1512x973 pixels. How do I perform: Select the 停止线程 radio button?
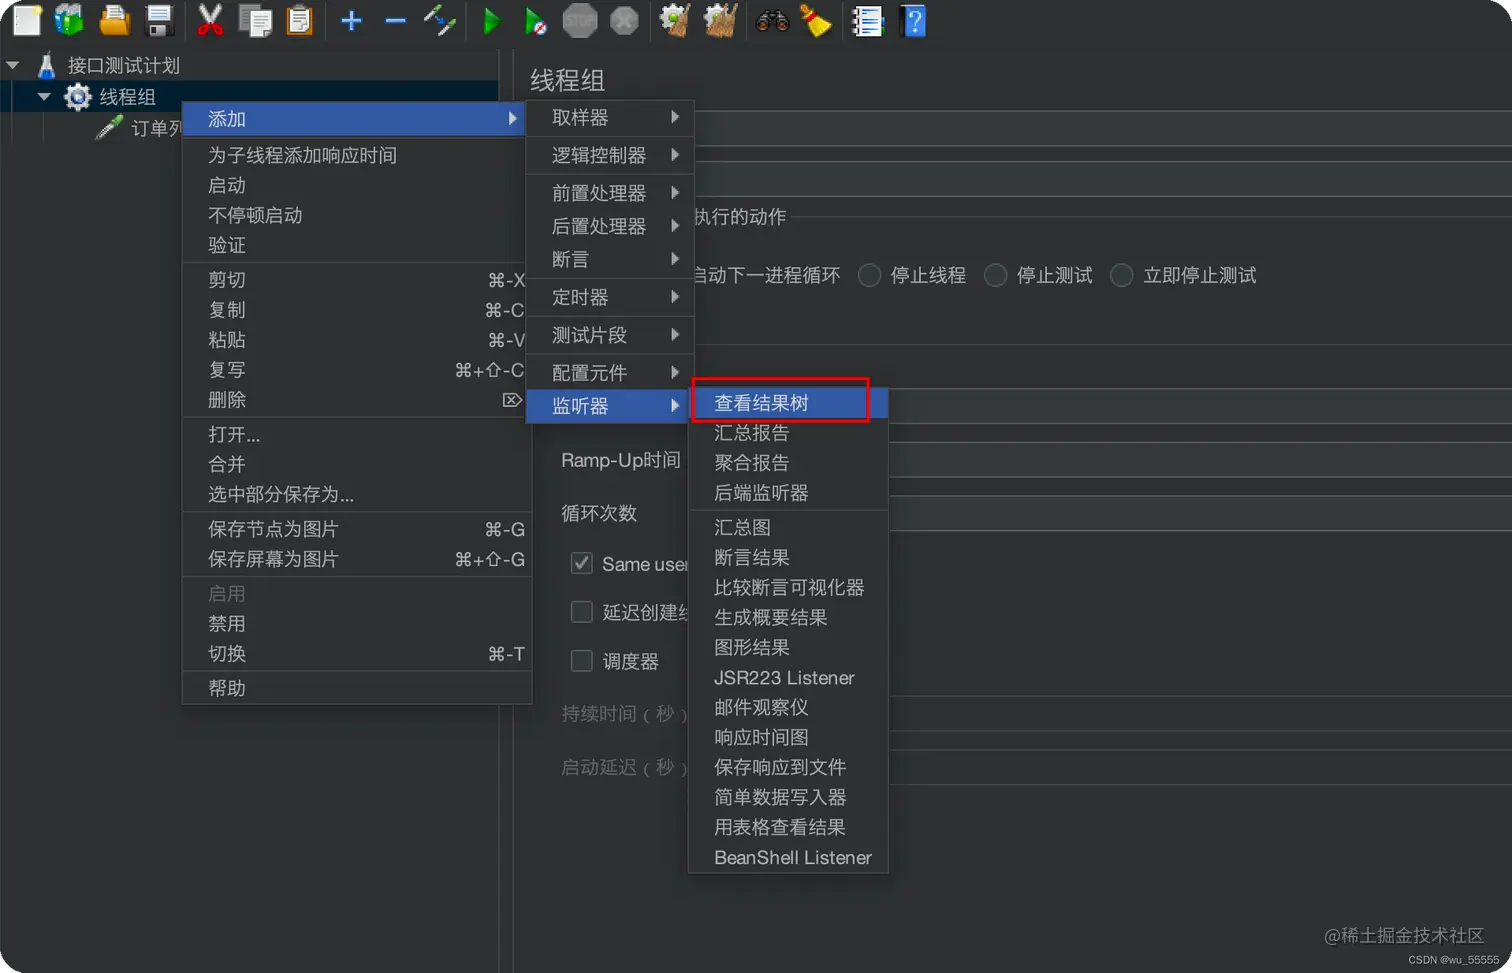pos(869,275)
